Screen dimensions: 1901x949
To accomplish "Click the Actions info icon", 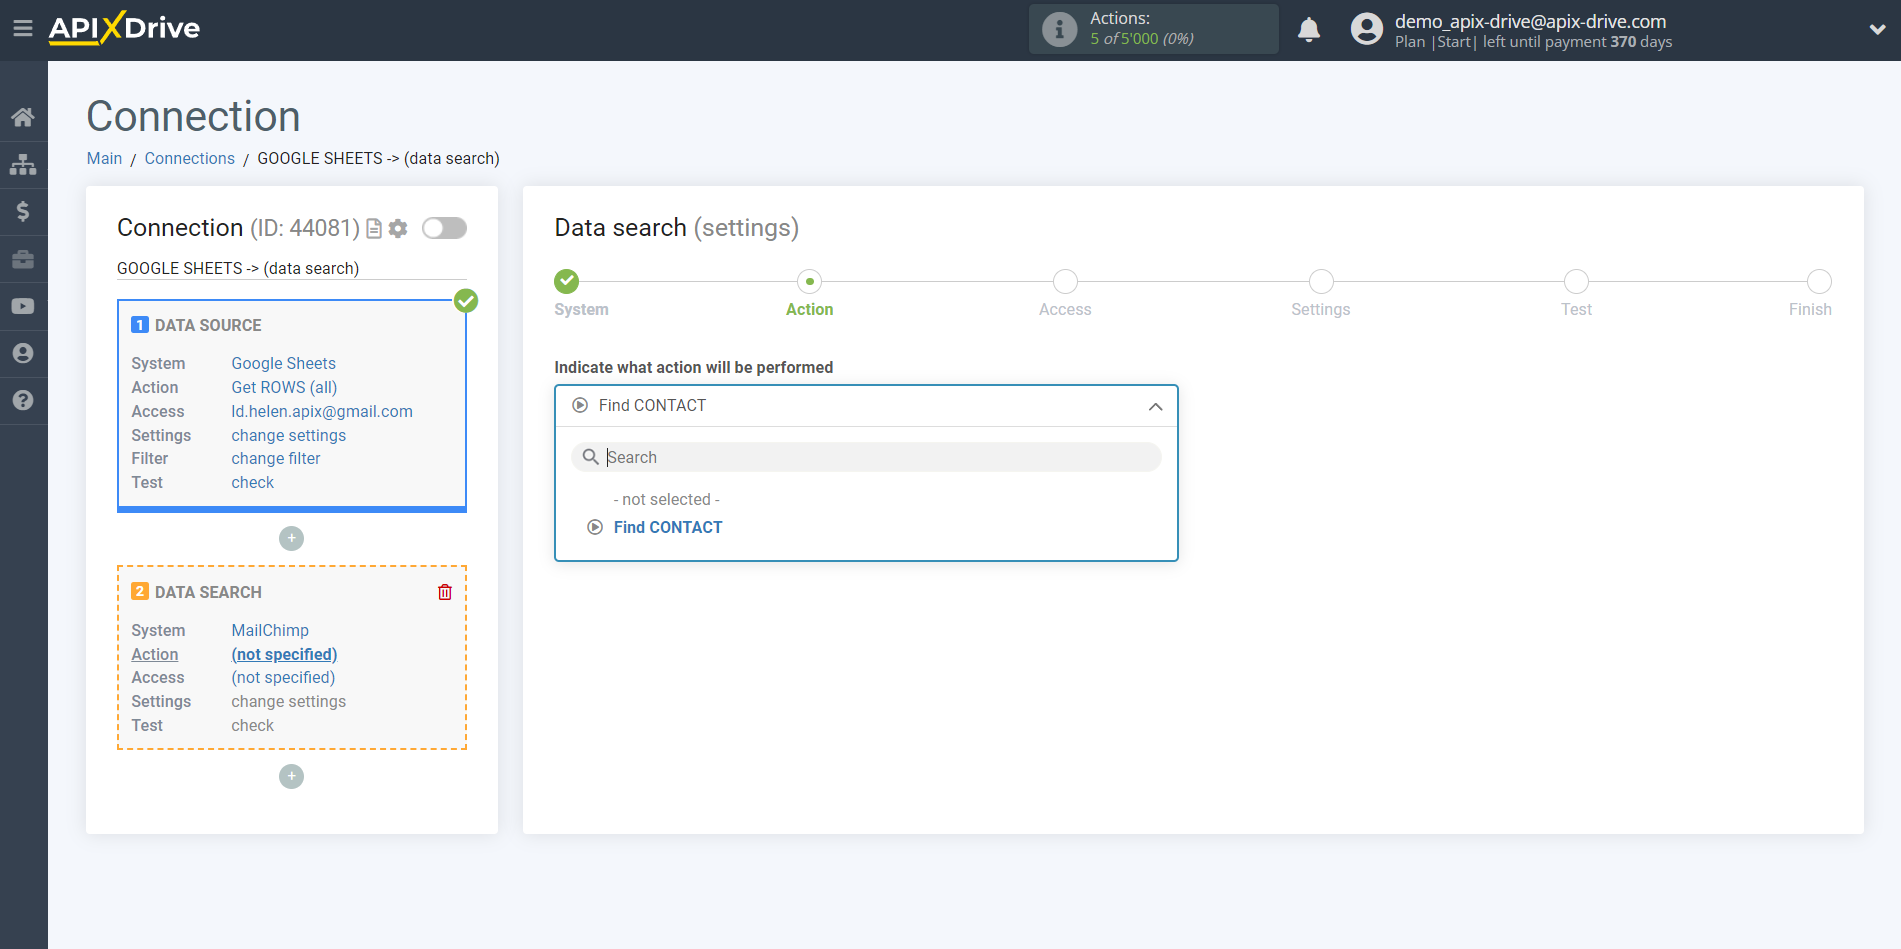I will tap(1059, 29).
